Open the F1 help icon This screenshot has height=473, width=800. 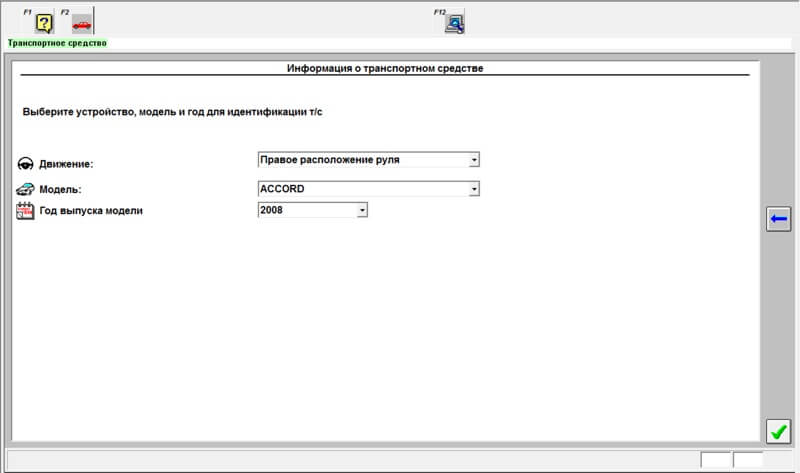click(x=44, y=23)
